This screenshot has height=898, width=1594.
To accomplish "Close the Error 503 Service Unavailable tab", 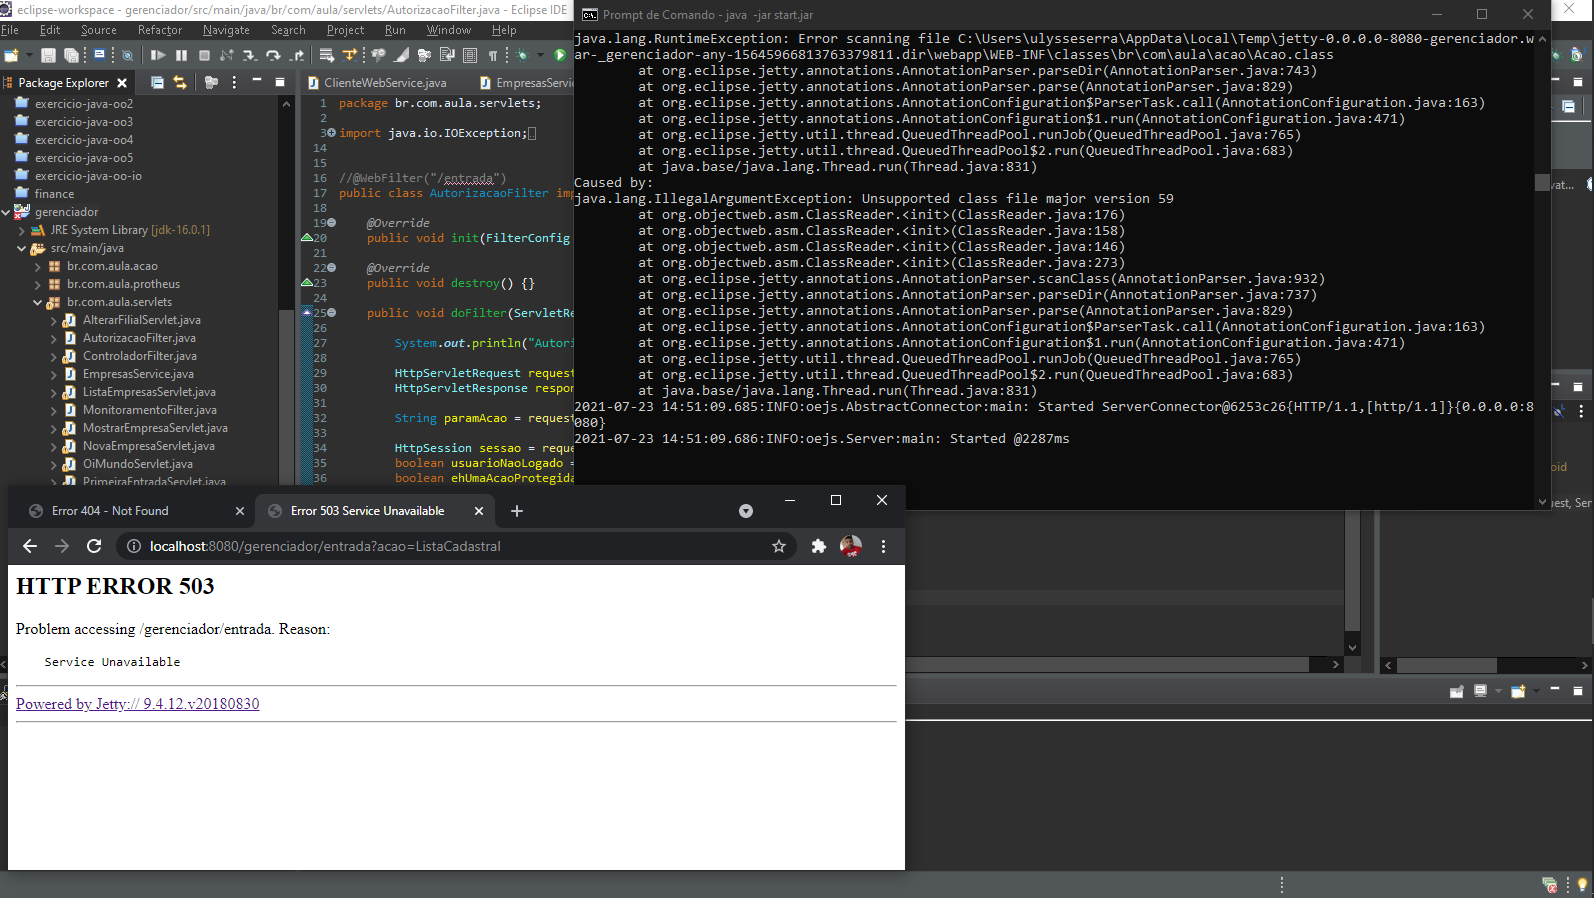I will pyautogui.click(x=479, y=511).
